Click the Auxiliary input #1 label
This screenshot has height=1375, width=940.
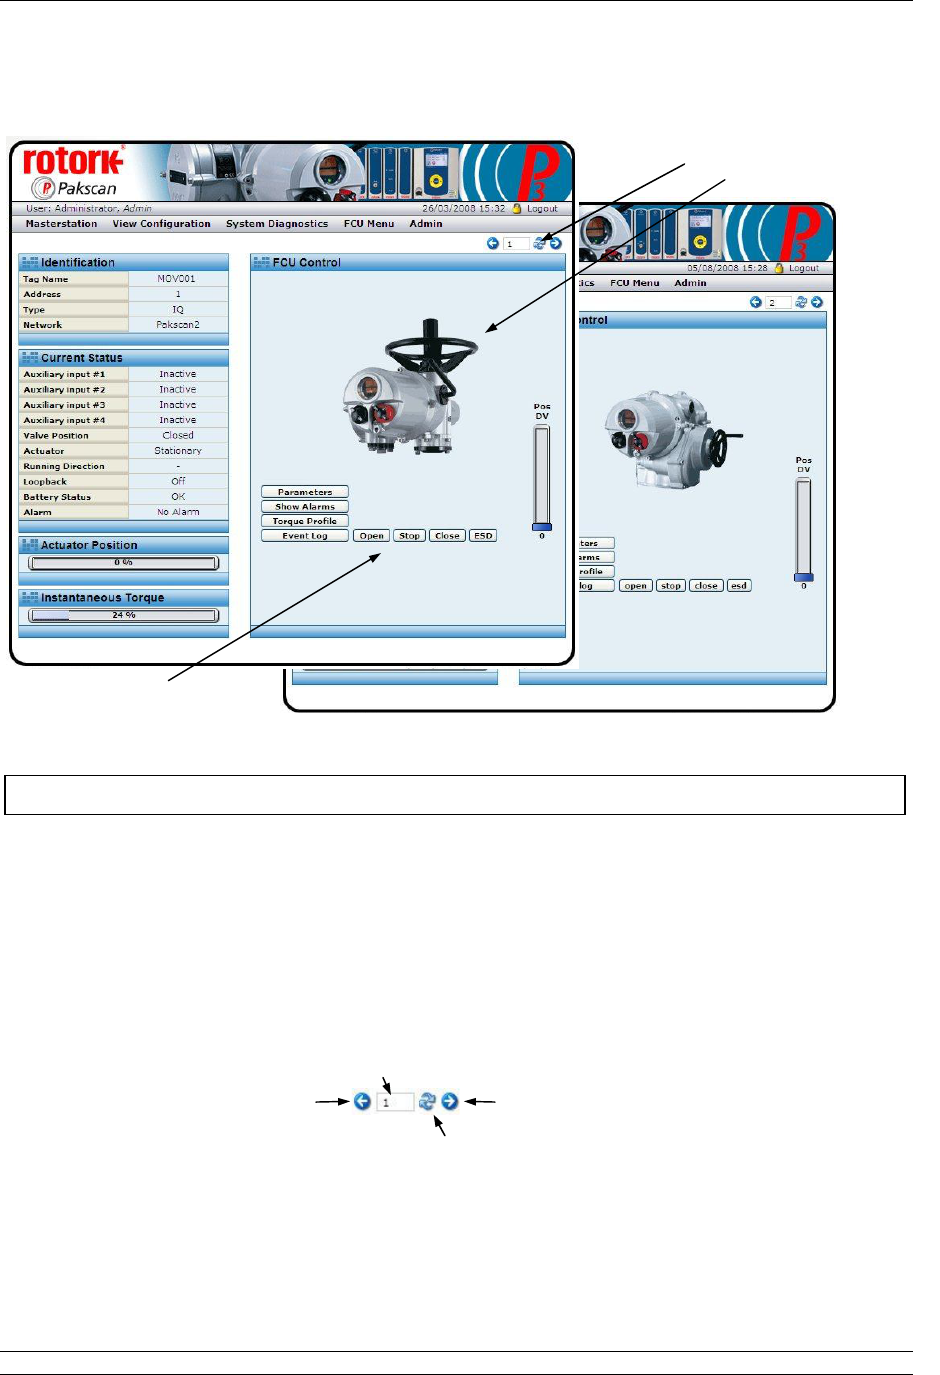click(x=64, y=374)
